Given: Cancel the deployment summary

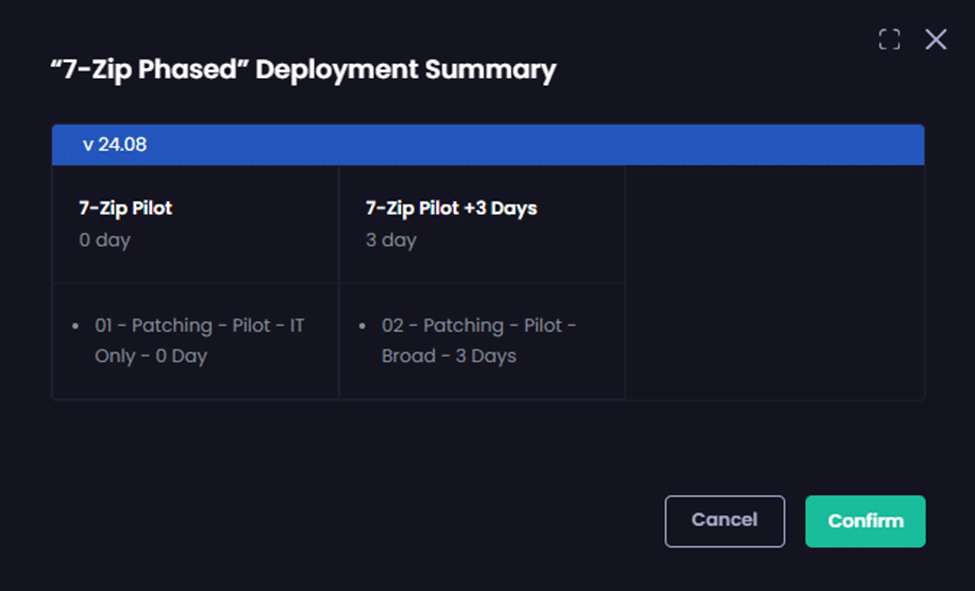Looking at the screenshot, I should pyautogui.click(x=724, y=521).
